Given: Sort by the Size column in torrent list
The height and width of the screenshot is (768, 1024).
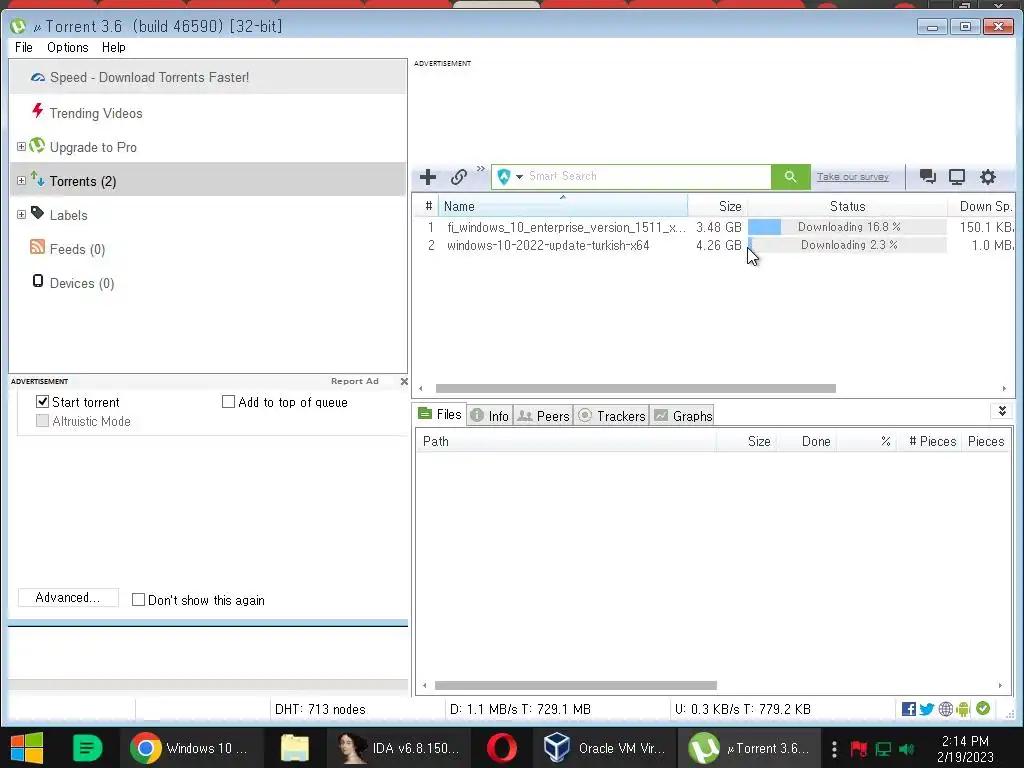Looking at the screenshot, I should pyautogui.click(x=718, y=206).
